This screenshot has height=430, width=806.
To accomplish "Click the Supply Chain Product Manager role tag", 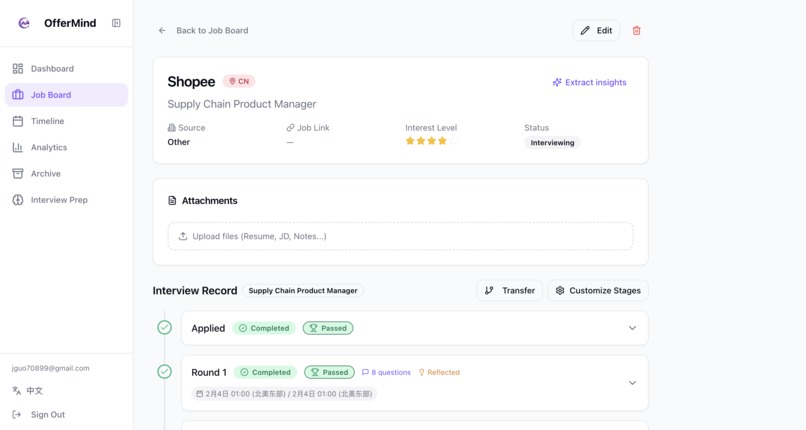I will click(303, 291).
